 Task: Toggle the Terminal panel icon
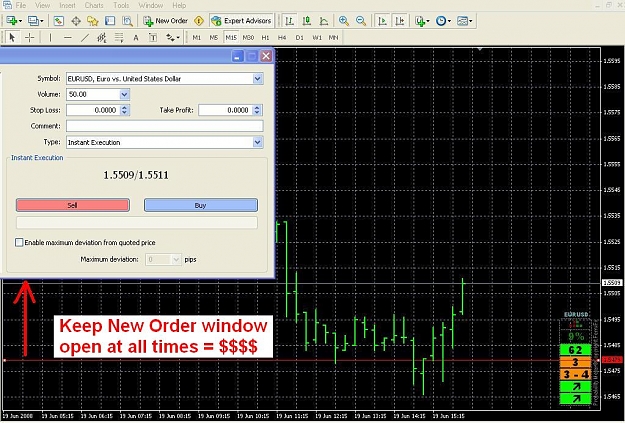pyautogui.click(x=110, y=21)
